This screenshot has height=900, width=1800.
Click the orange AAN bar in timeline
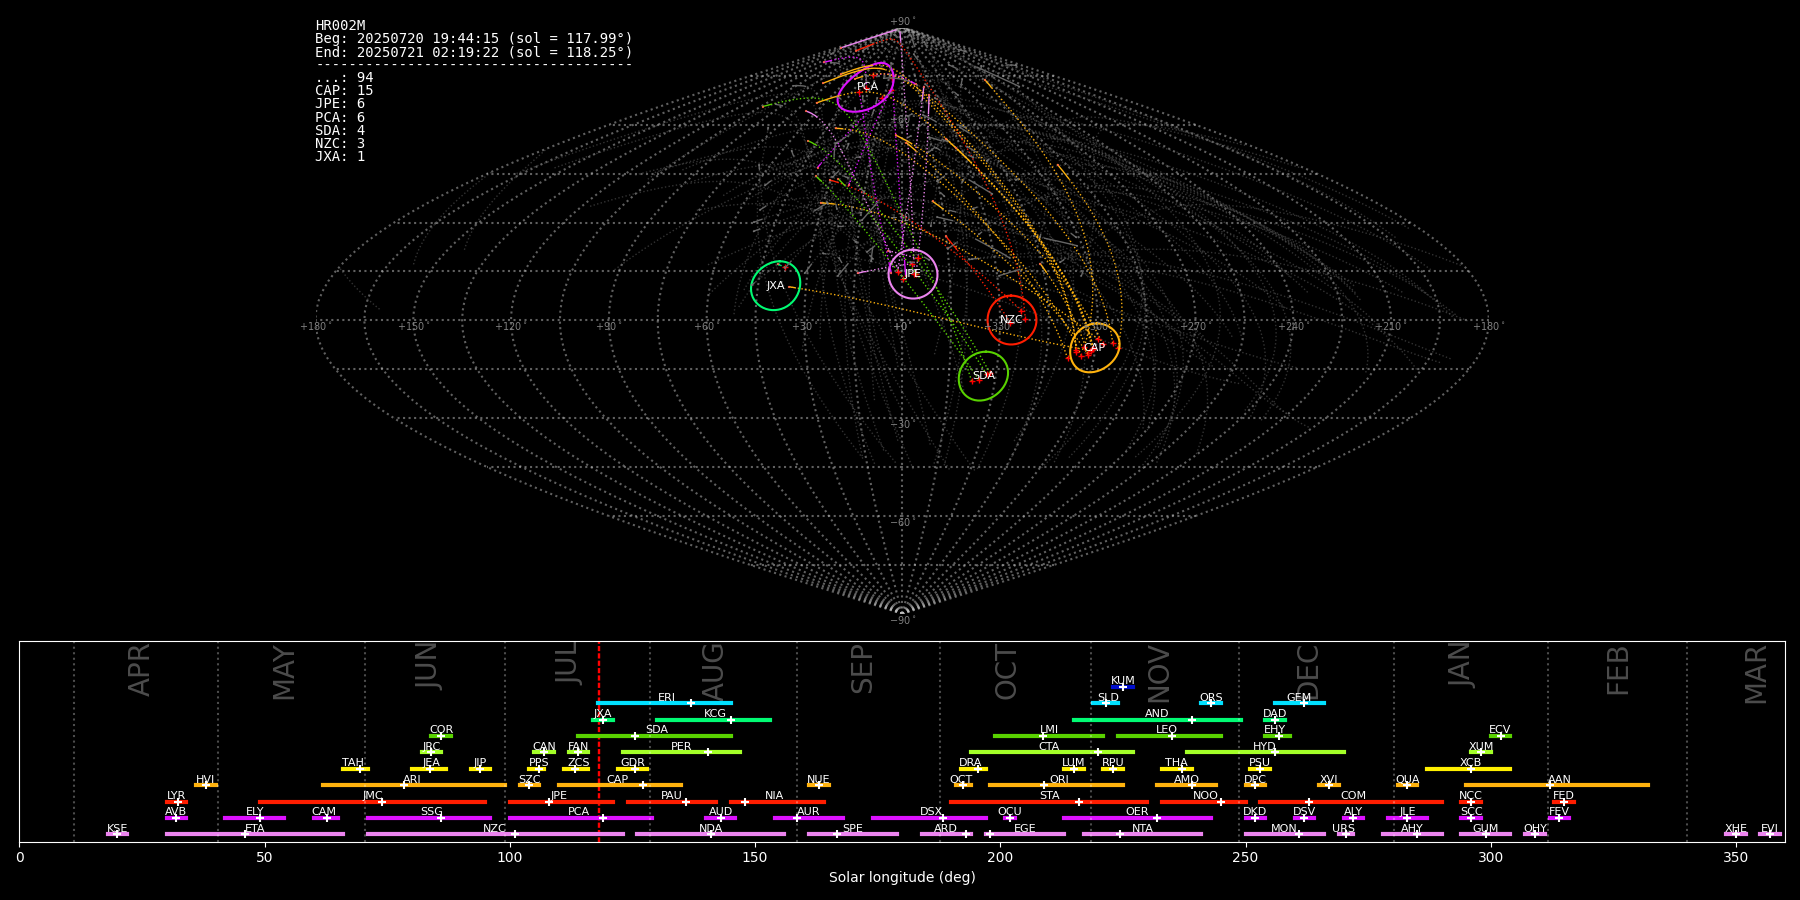tap(1557, 785)
